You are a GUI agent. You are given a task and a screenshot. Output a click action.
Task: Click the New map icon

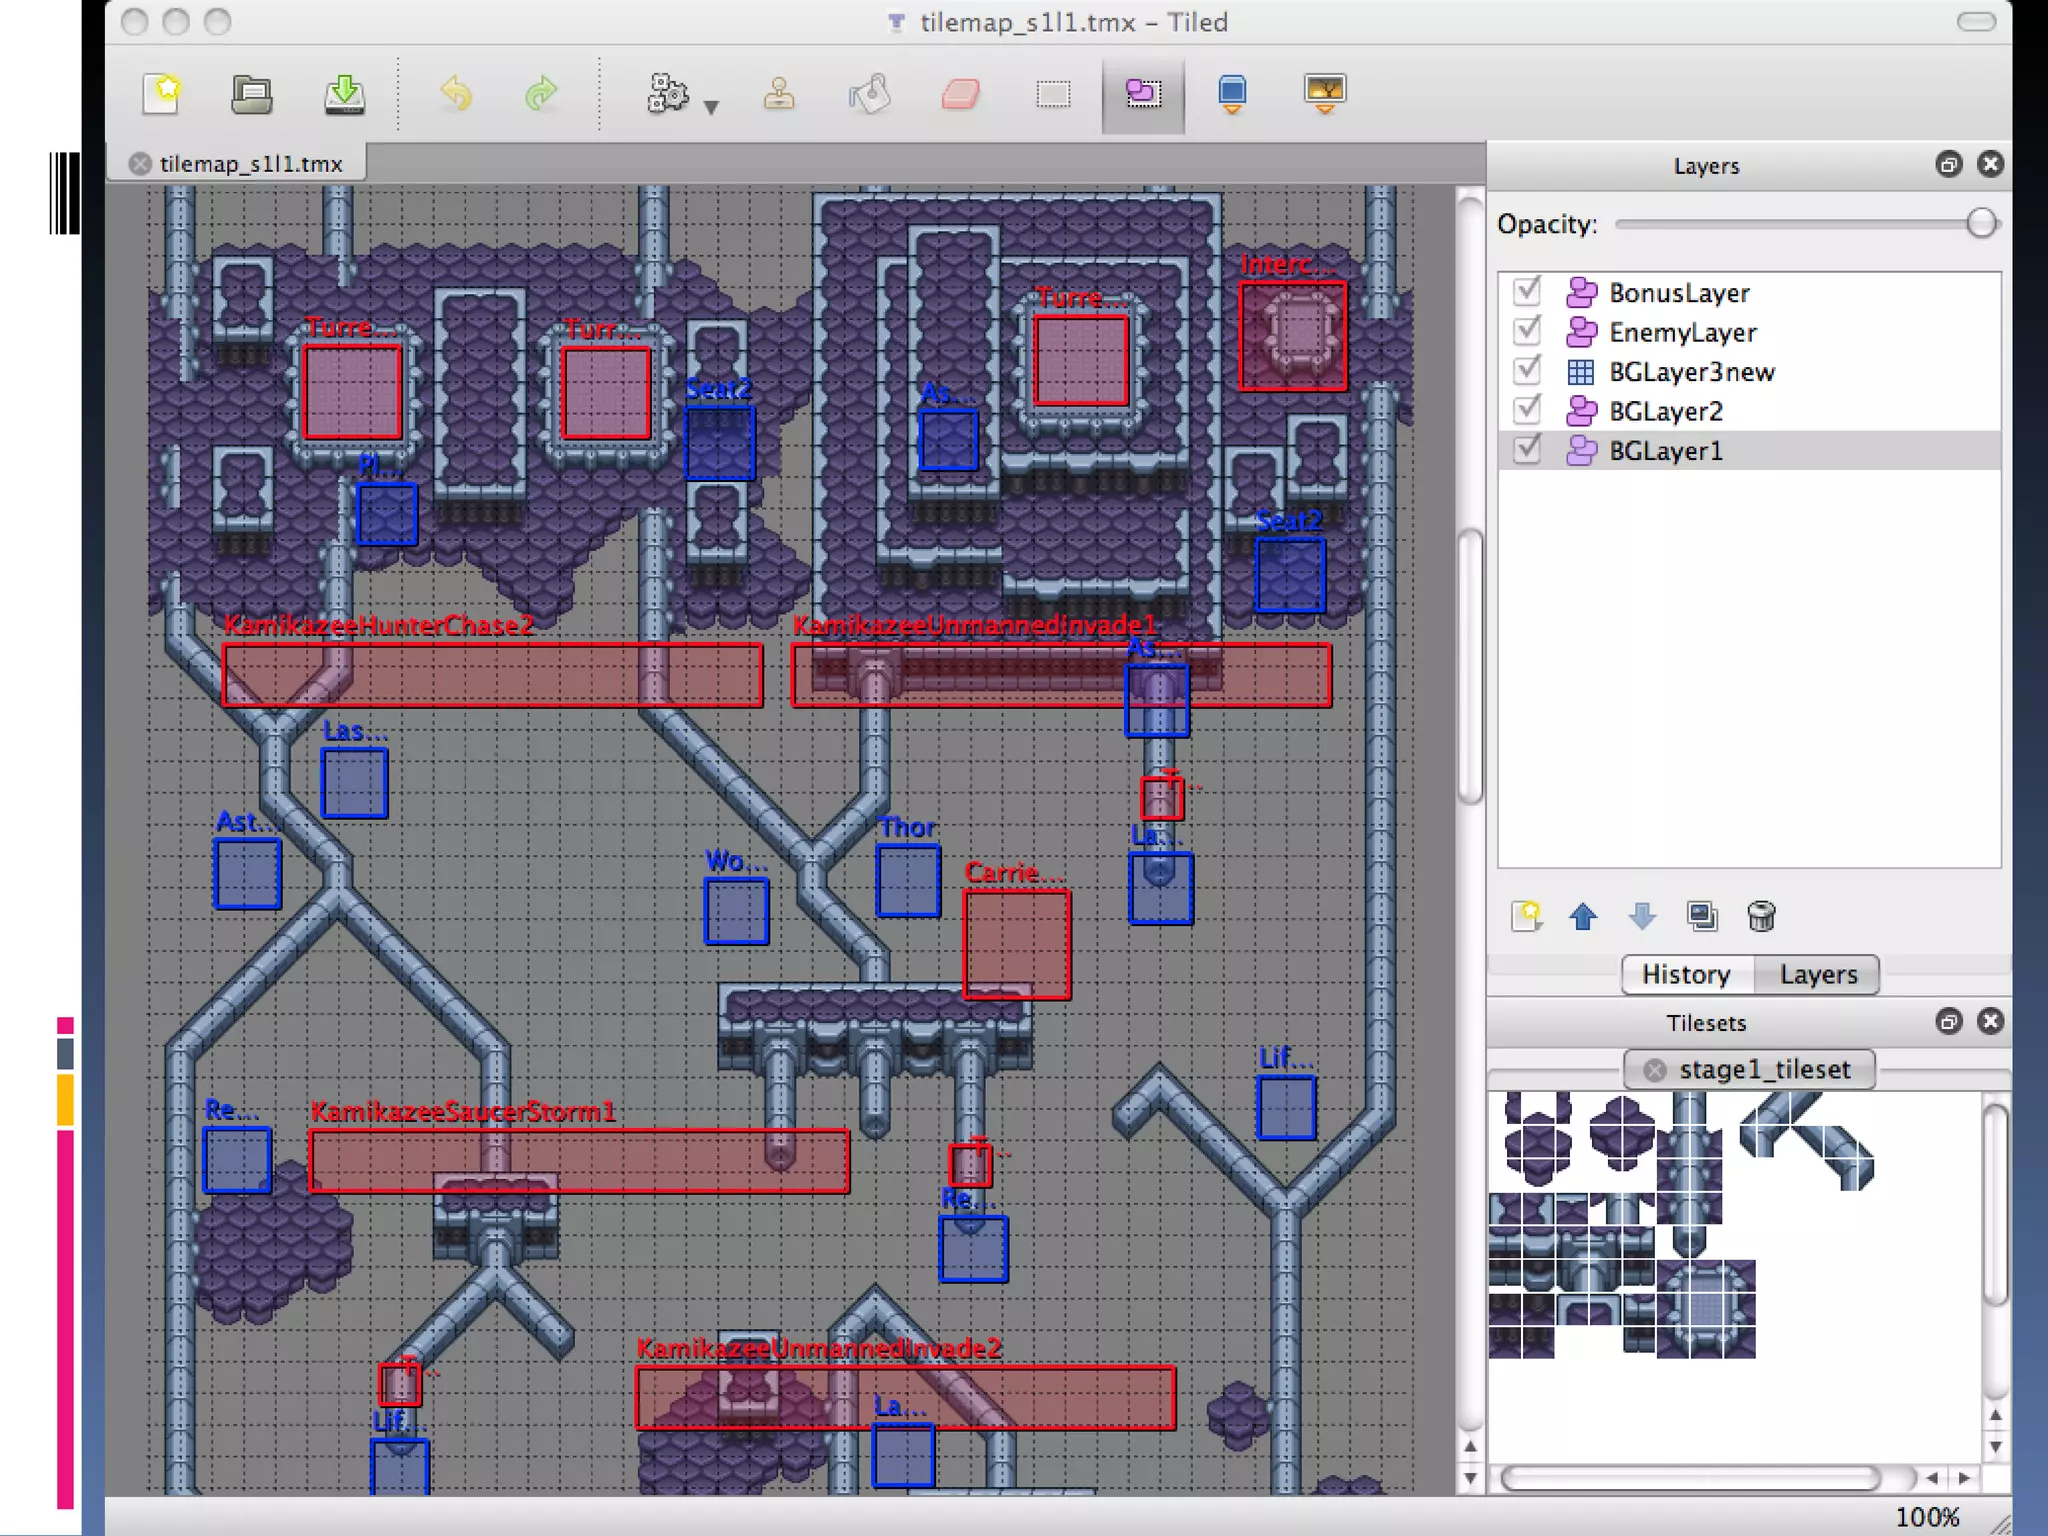[x=161, y=94]
